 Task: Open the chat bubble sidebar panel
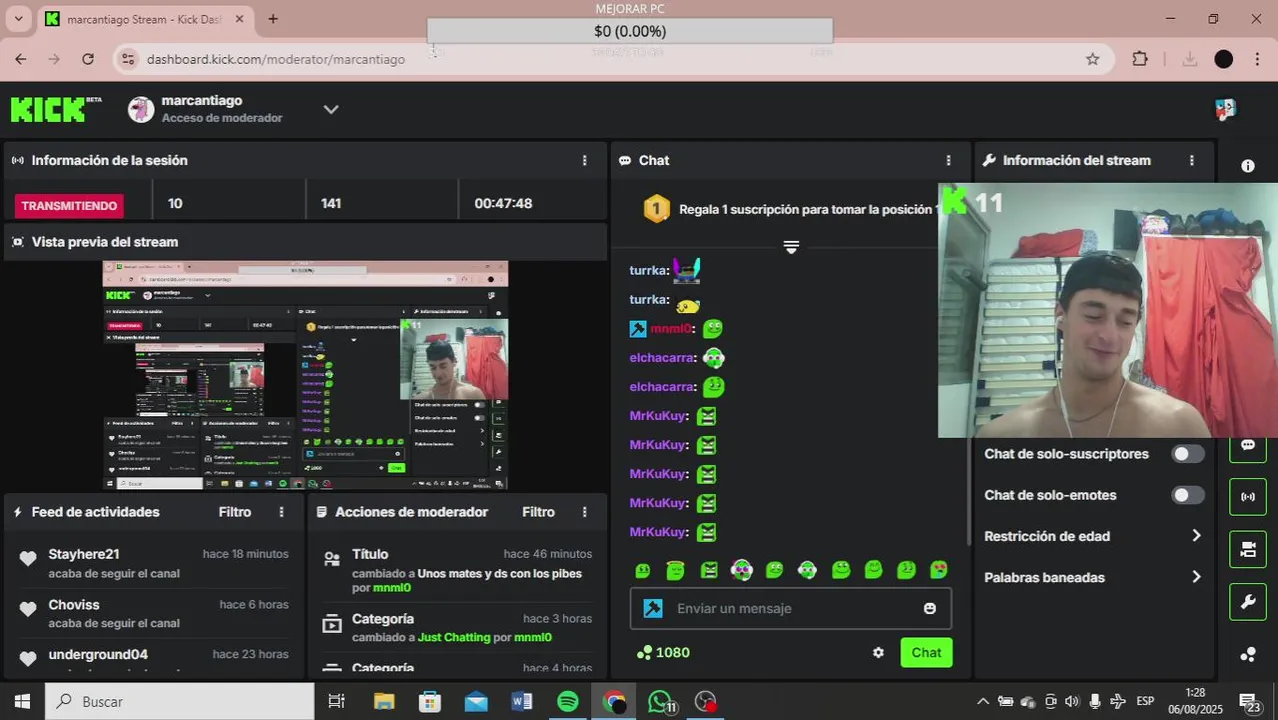coord(1248,445)
